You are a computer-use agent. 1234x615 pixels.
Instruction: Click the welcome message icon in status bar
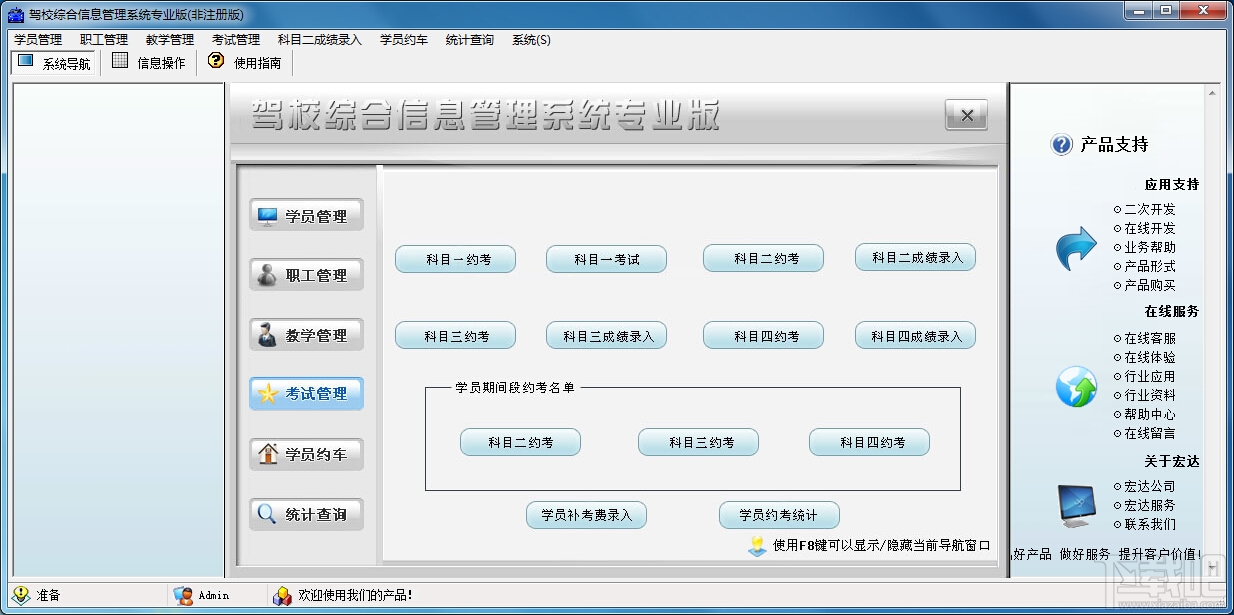tap(282, 595)
